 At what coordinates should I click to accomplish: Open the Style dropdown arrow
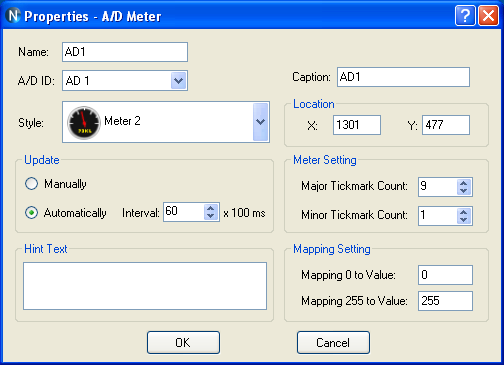[x=260, y=122]
